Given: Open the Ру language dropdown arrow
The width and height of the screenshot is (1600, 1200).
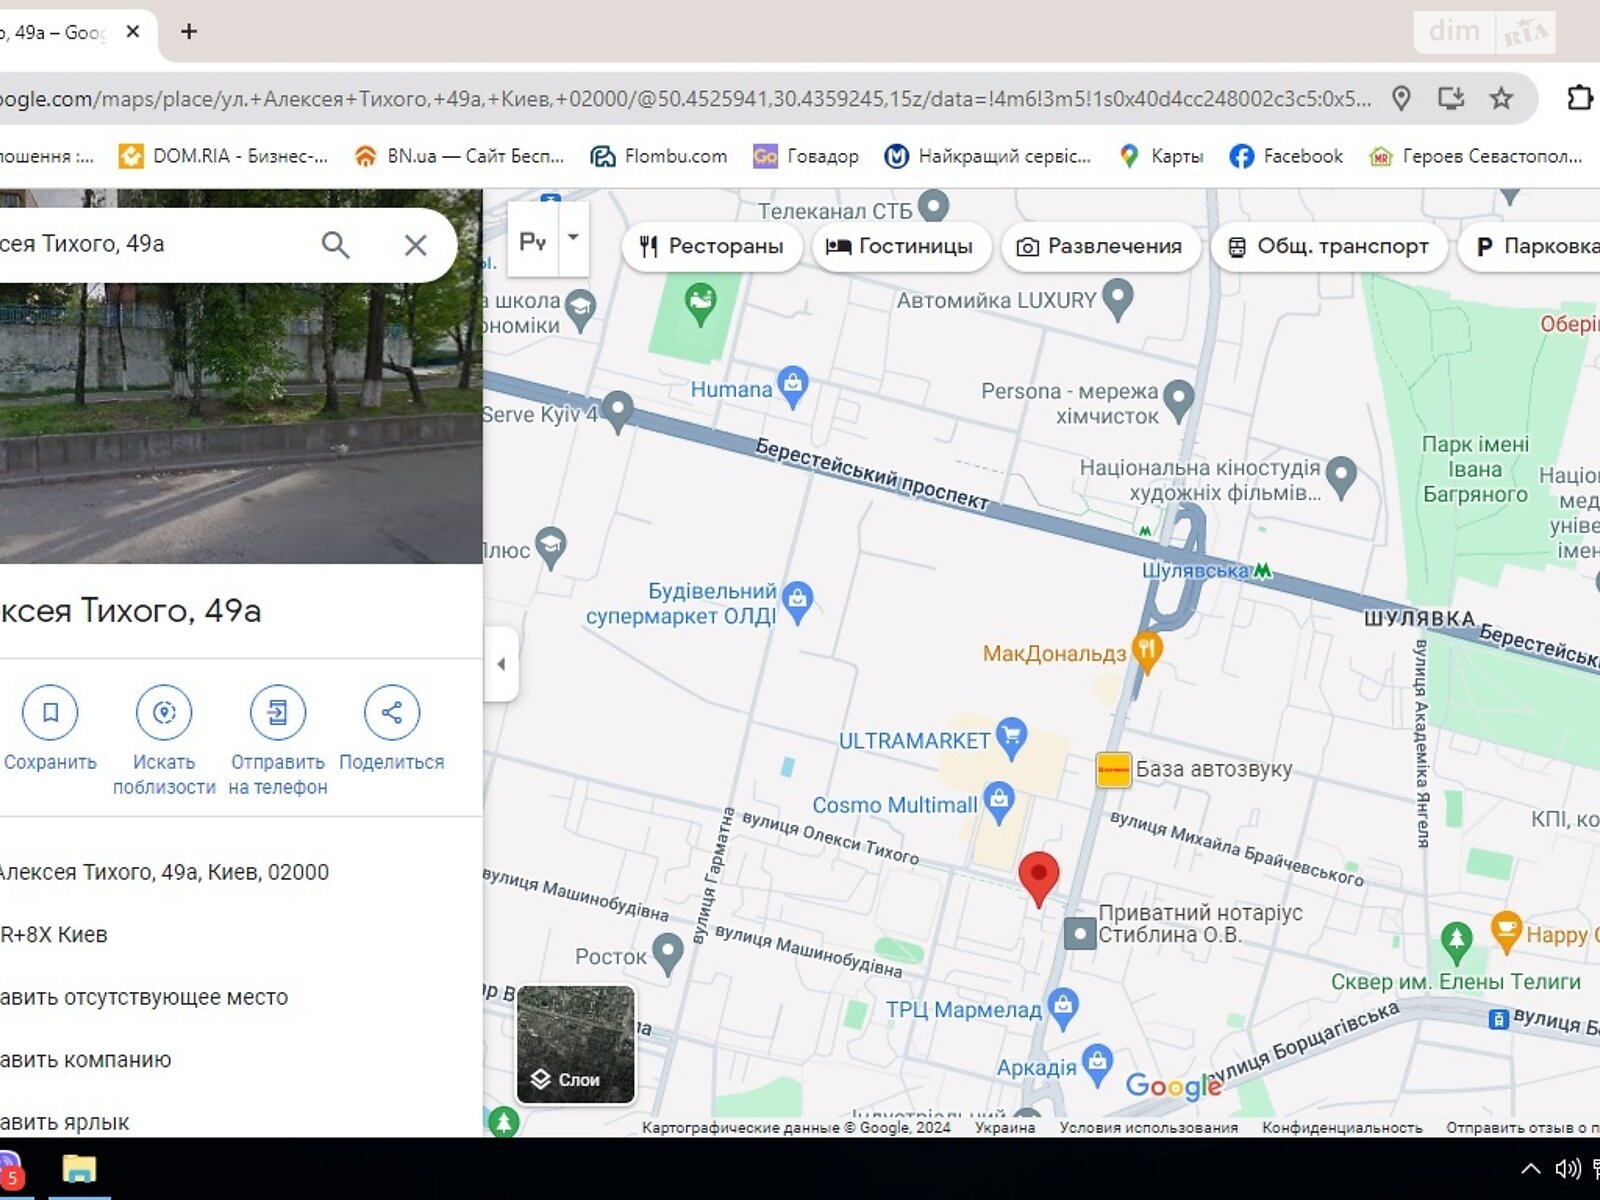Looking at the screenshot, I should (x=574, y=238).
